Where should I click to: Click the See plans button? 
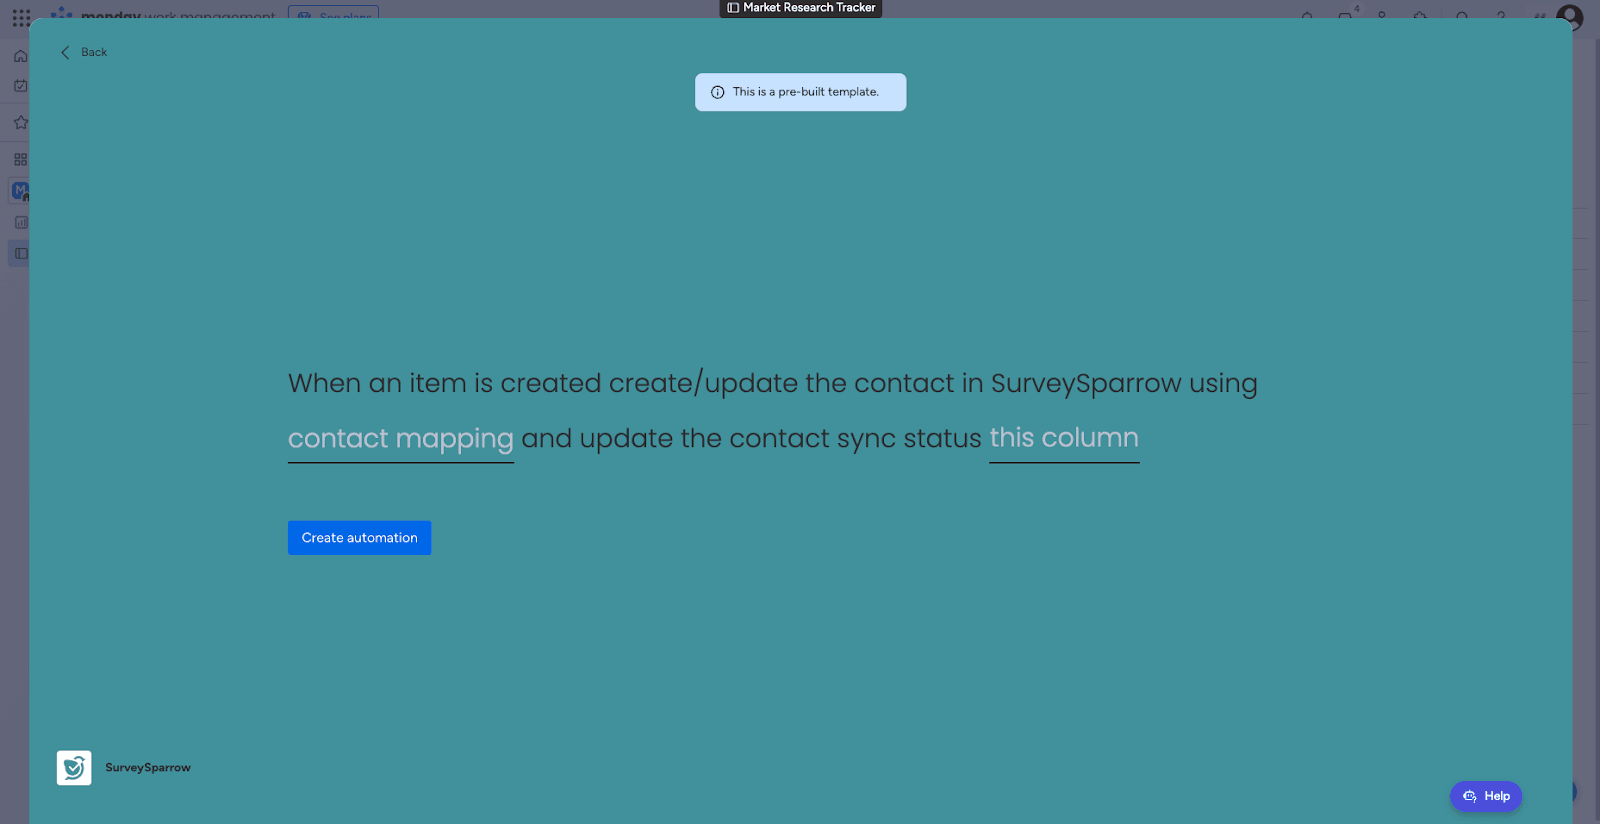coord(334,14)
